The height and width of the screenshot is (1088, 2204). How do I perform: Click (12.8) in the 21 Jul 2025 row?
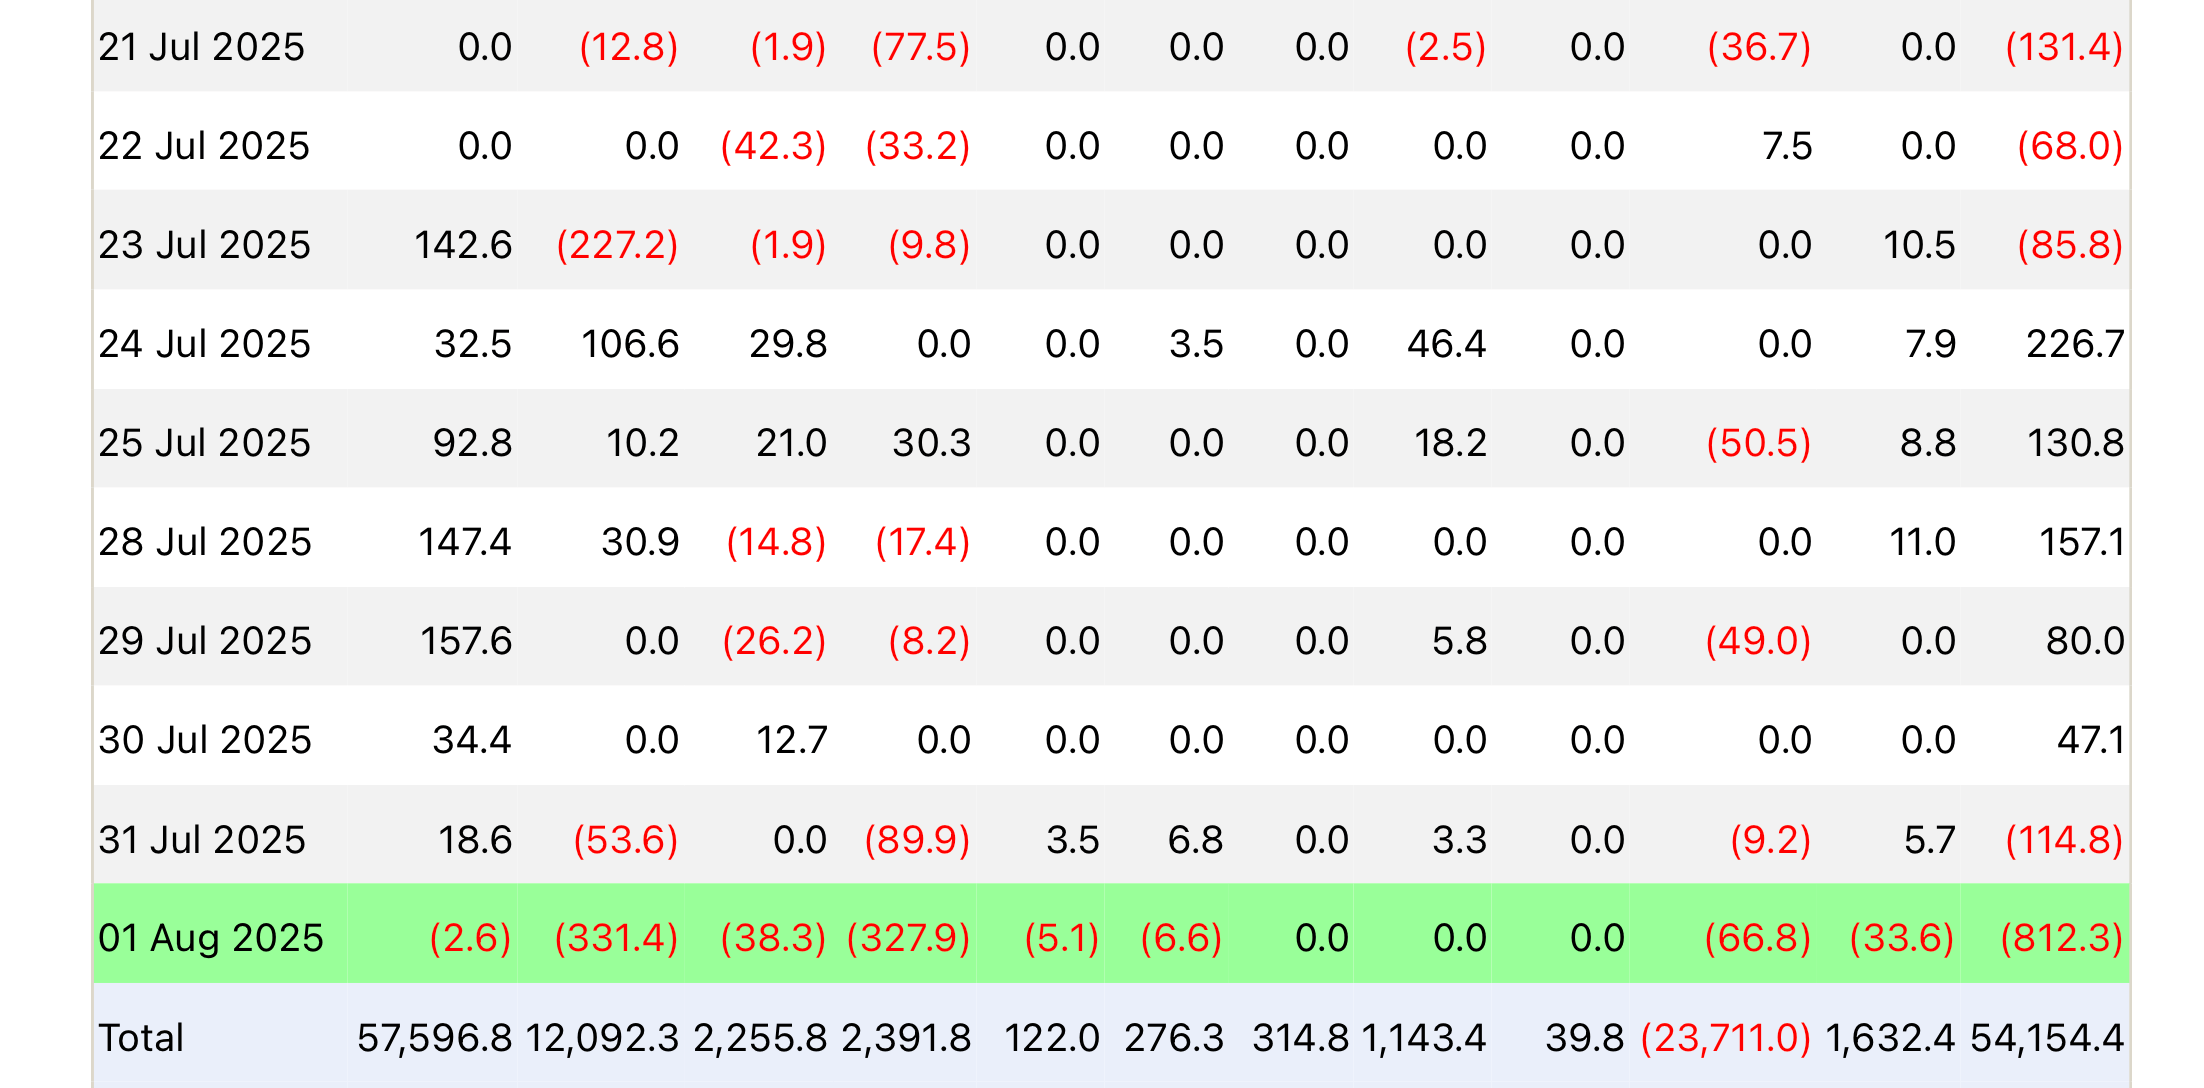point(629,47)
